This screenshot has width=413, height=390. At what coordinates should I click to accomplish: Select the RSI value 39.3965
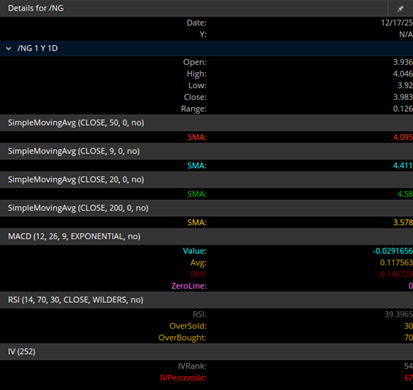click(398, 314)
